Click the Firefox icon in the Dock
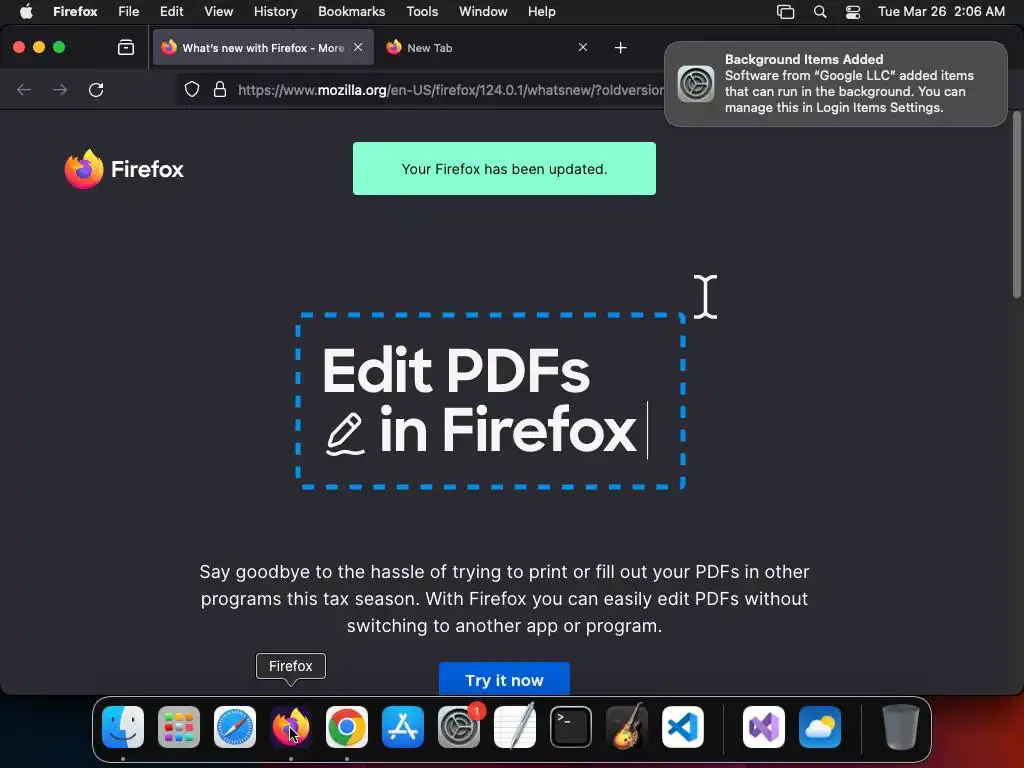The width and height of the screenshot is (1024, 768). [x=291, y=727]
